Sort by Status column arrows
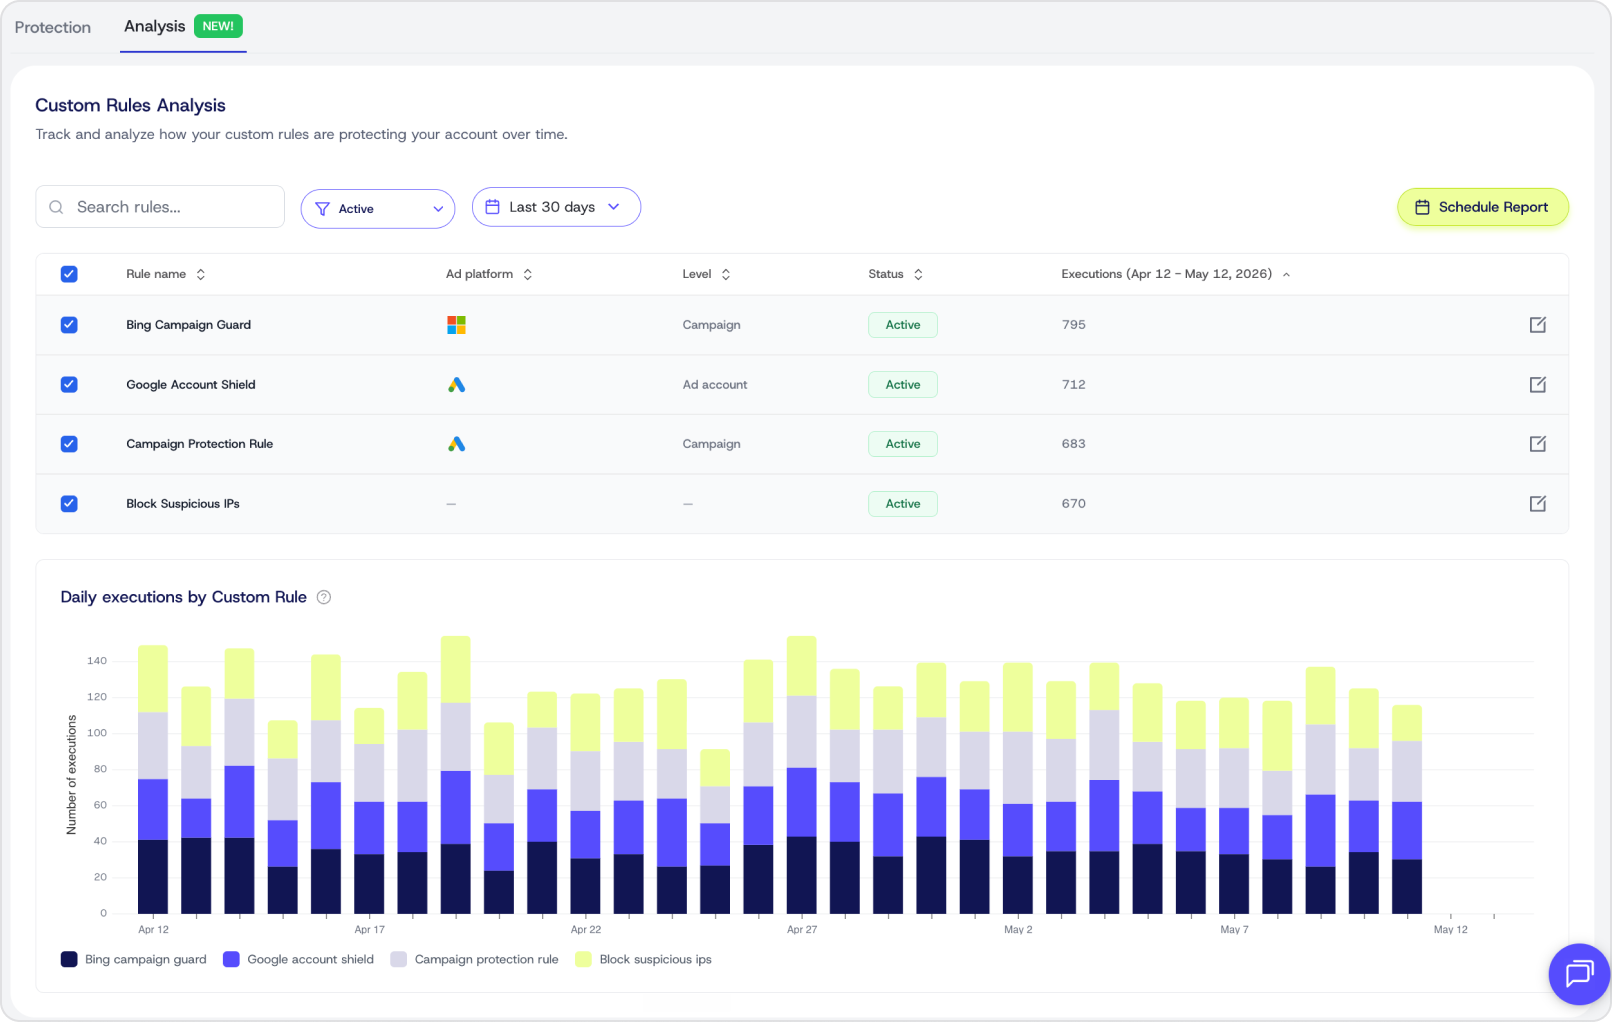Viewport: 1612px width, 1022px height. click(x=918, y=274)
